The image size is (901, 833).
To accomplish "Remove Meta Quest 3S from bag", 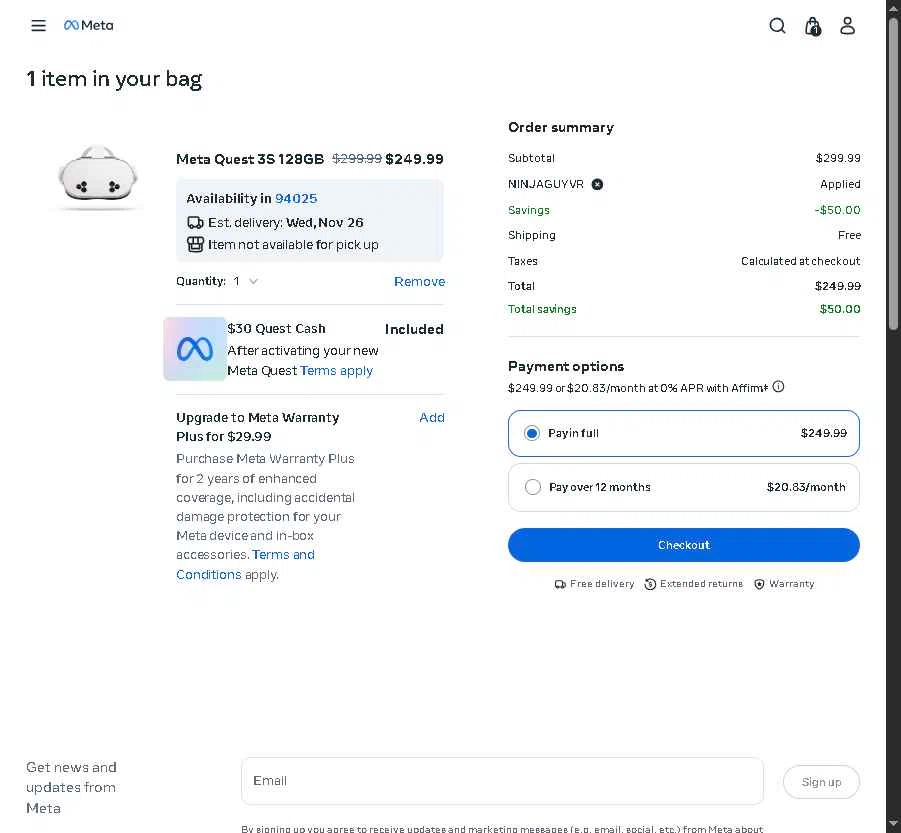I will pyautogui.click(x=419, y=281).
